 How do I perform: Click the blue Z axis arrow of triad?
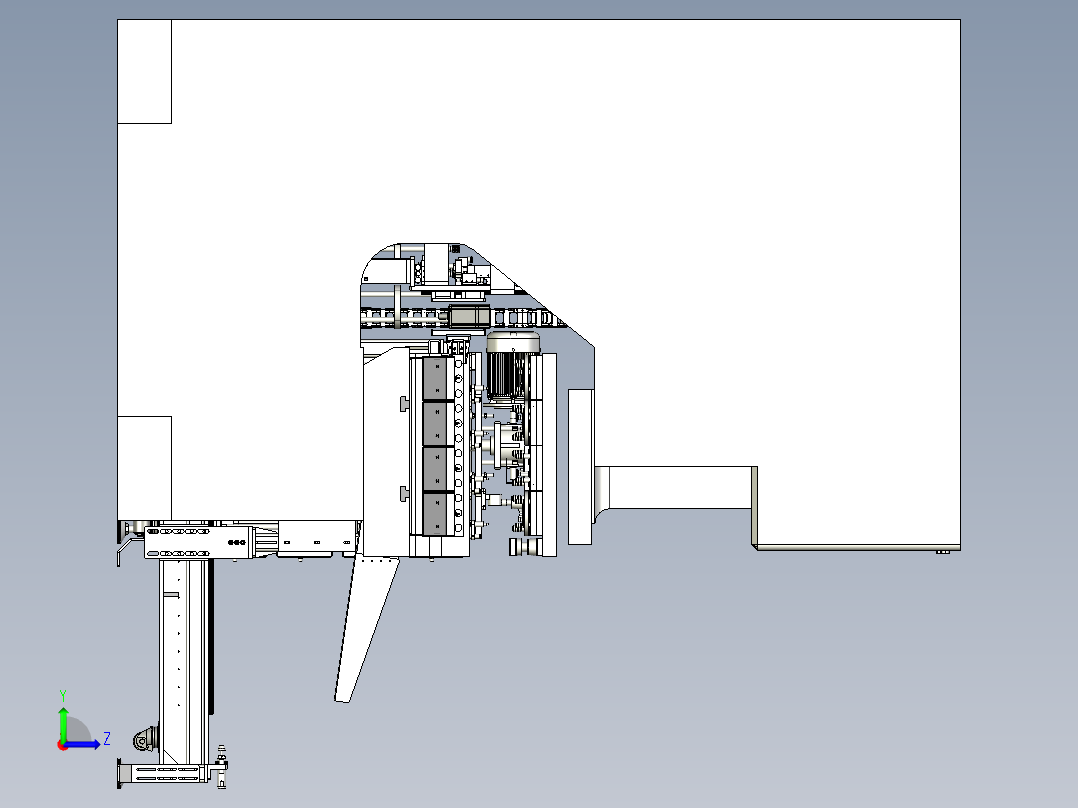[x=83, y=744]
